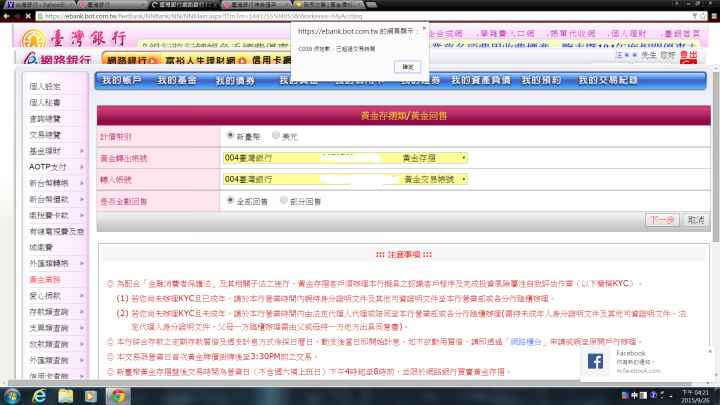Open 轉入帳號 account dropdown
Viewport: 720px width, 405px height.
pyautogui.click(x=346, y=180)
